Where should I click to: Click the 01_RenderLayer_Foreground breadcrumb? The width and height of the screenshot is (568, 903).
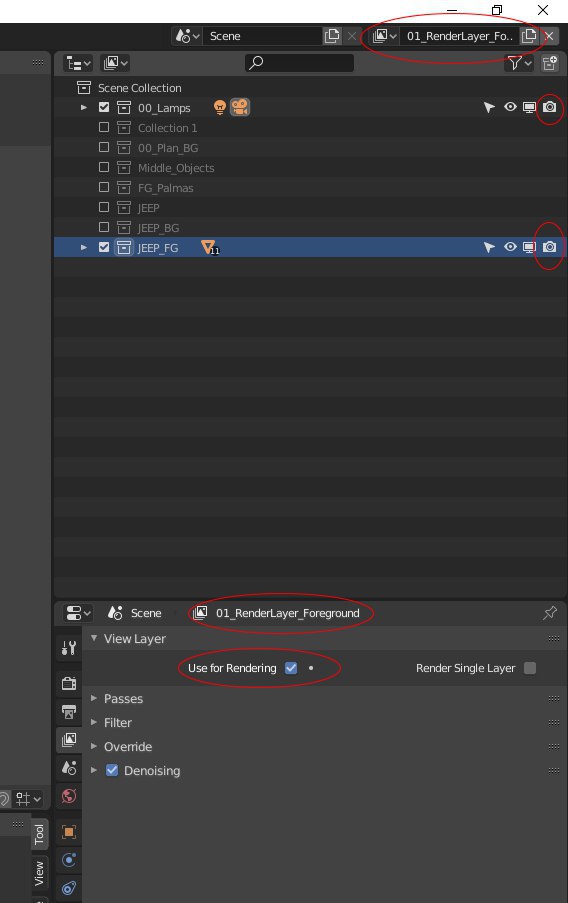[x=277, y=613]
